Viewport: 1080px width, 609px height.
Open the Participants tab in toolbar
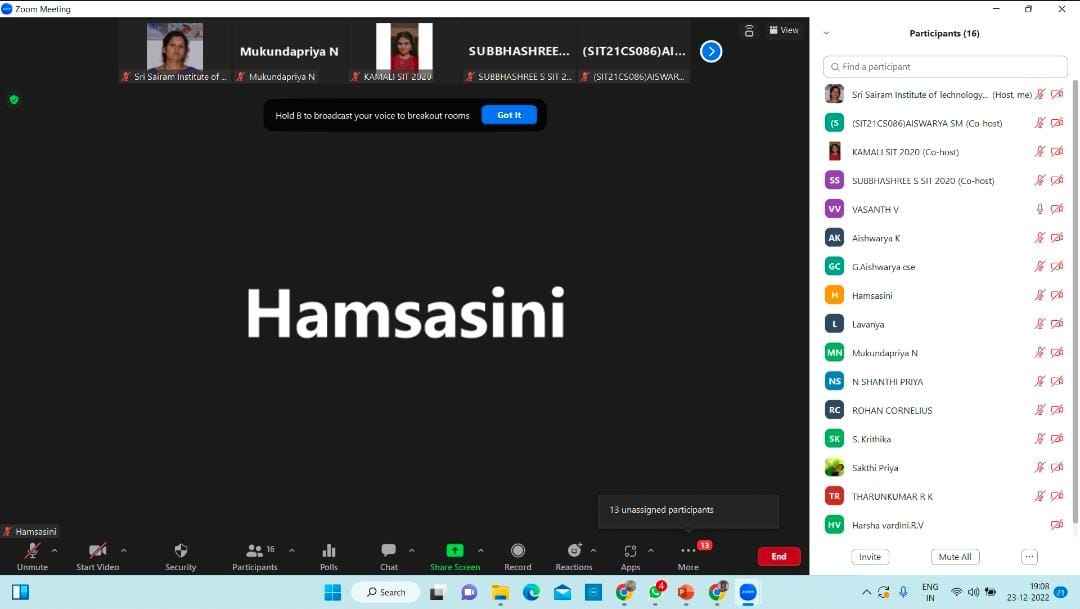[x=255, y=551]
